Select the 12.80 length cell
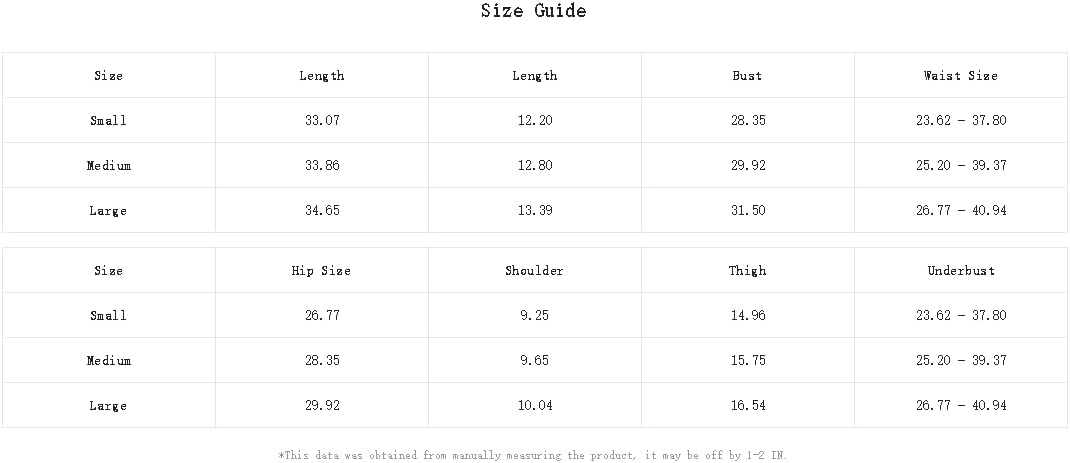1070x463 pixels. tap(535, 165)
